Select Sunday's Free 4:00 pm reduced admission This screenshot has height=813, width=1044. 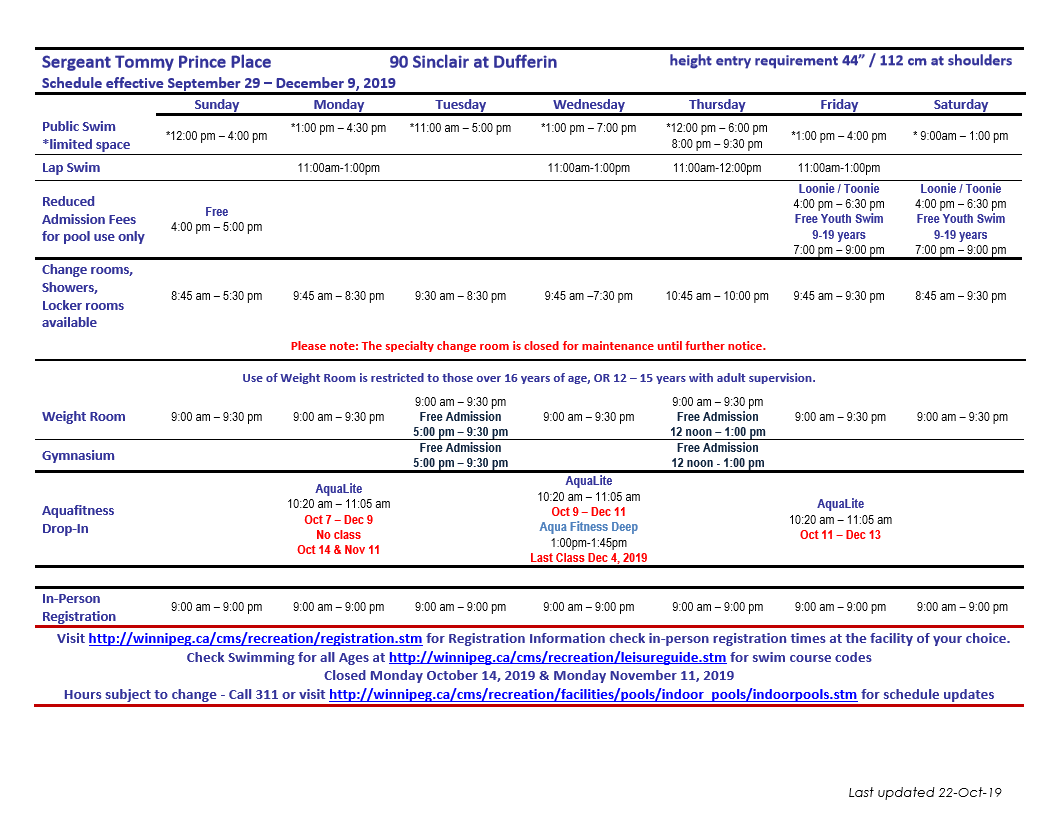point(216,219)
